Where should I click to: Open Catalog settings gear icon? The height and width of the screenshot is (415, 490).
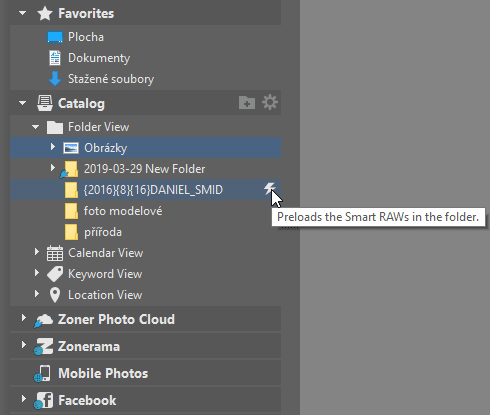(270, 102)
